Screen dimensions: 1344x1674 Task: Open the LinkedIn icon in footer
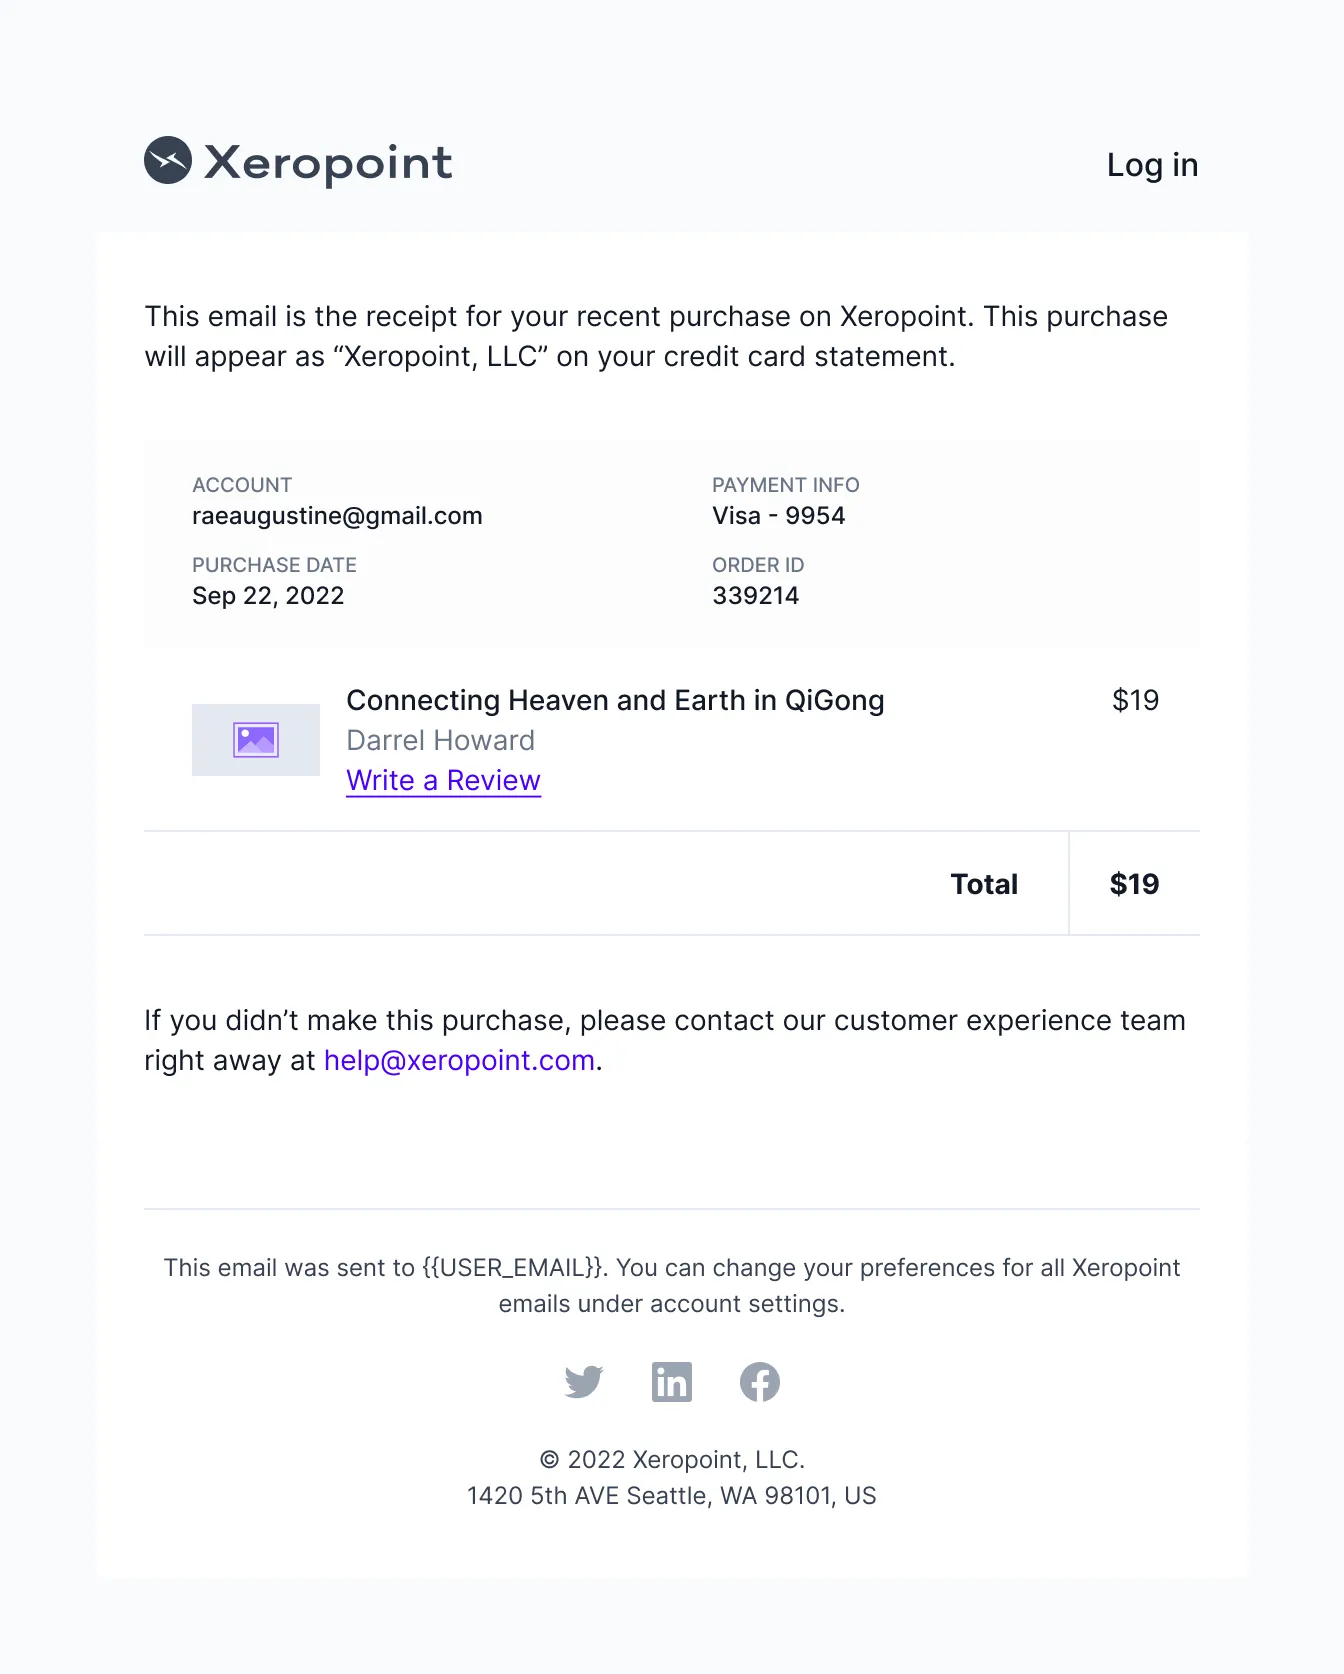pos(672,1382)
